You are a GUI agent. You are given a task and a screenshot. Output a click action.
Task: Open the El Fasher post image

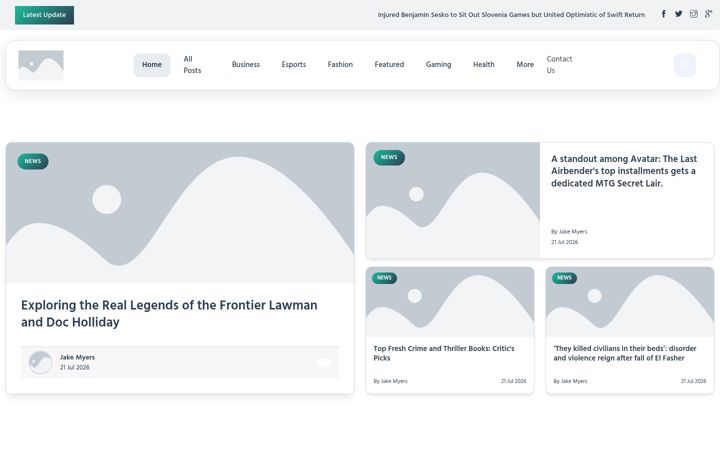(630, 302)
